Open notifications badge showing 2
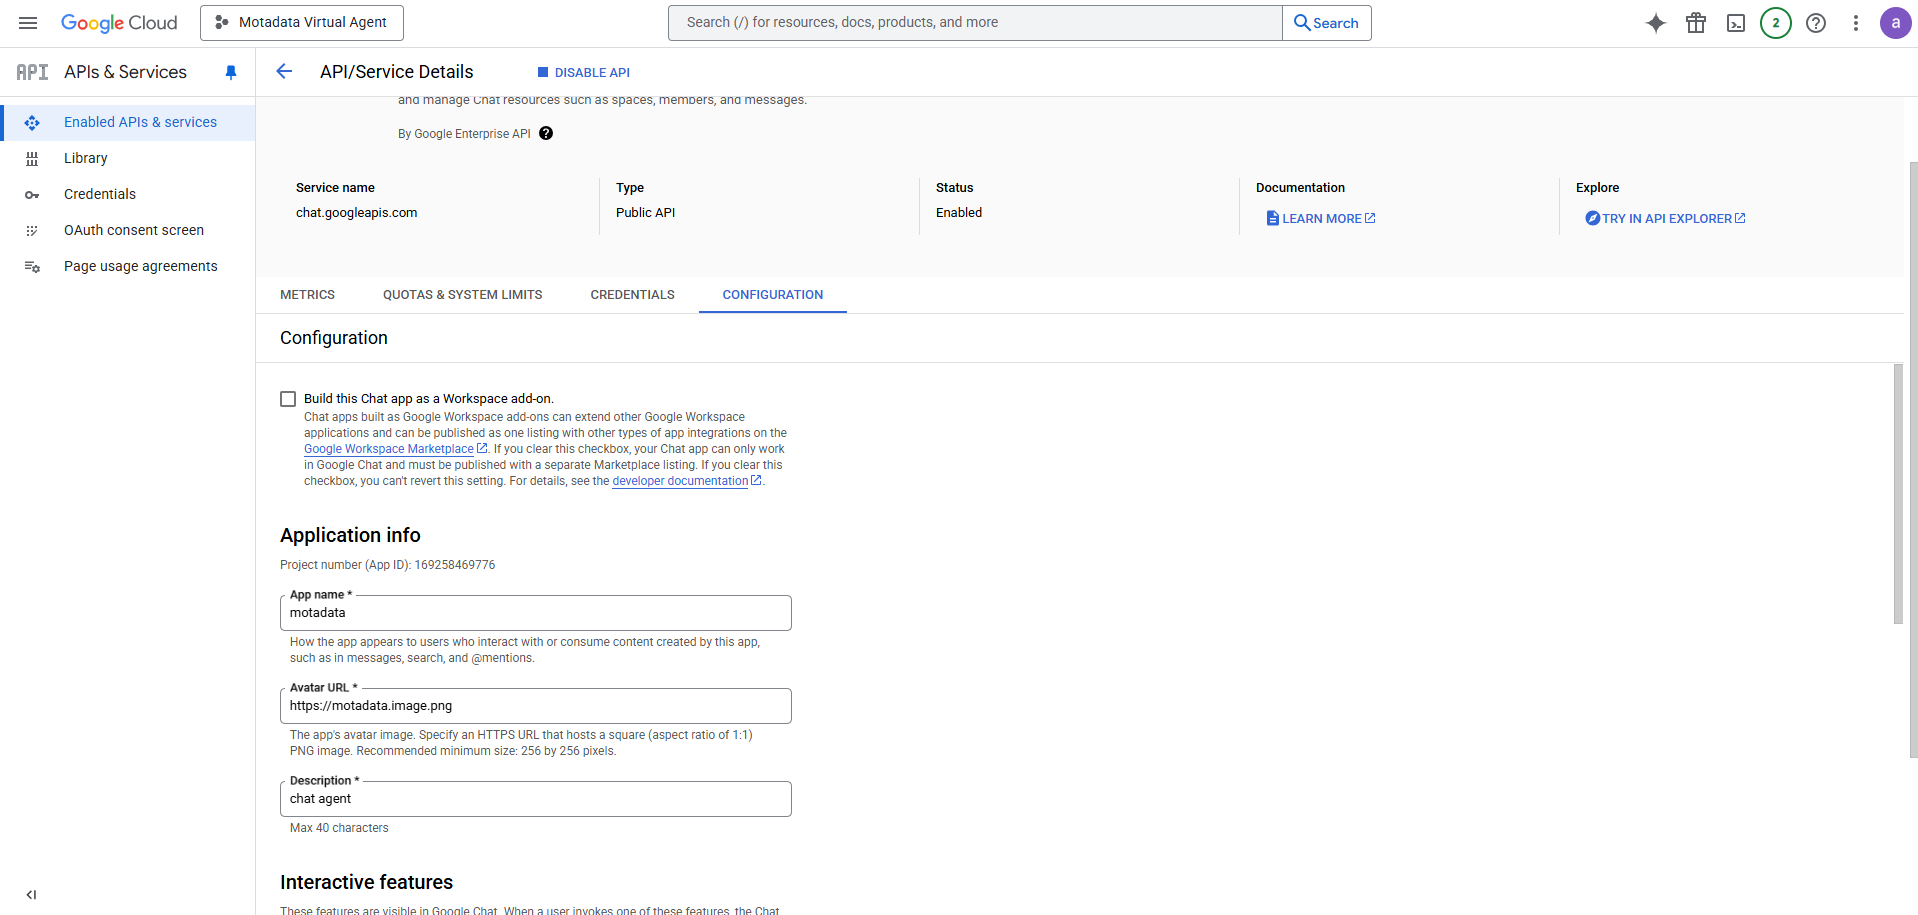 [1776, 23]
